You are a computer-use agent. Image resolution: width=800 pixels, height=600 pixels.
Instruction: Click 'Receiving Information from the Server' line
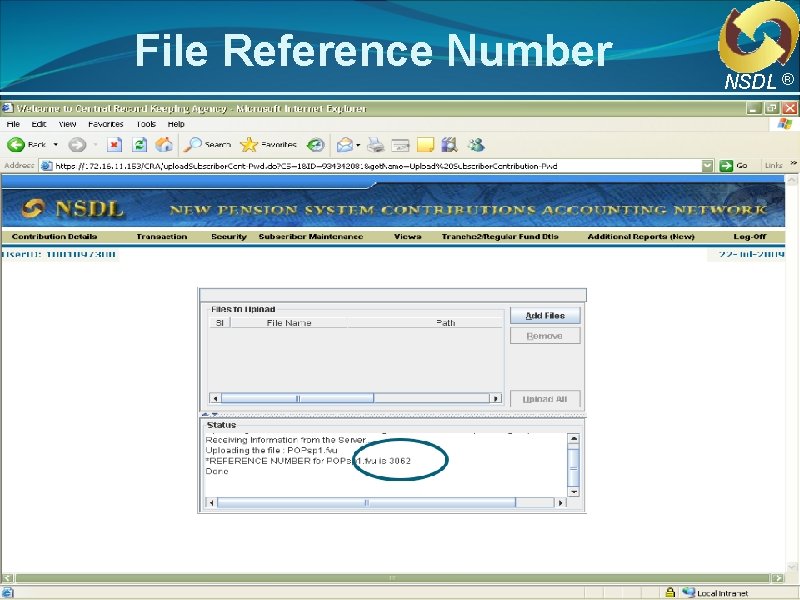coord(286,440)
